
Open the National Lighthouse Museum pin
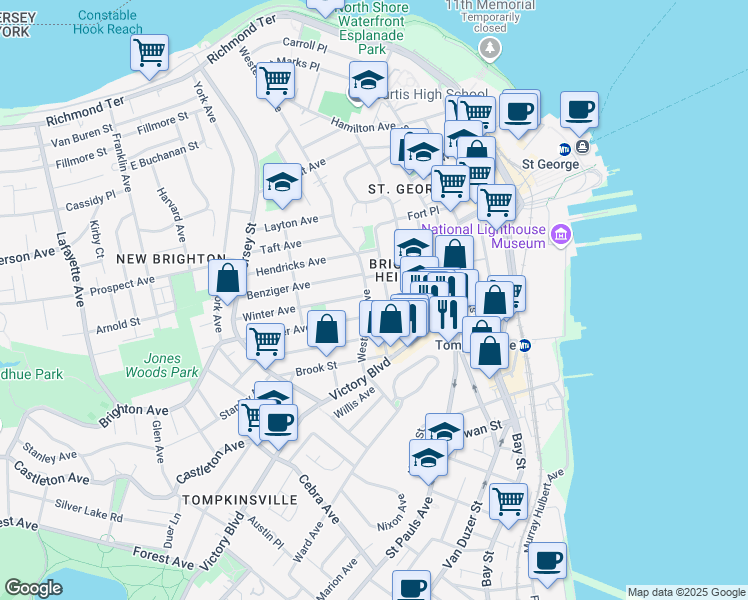561,234
